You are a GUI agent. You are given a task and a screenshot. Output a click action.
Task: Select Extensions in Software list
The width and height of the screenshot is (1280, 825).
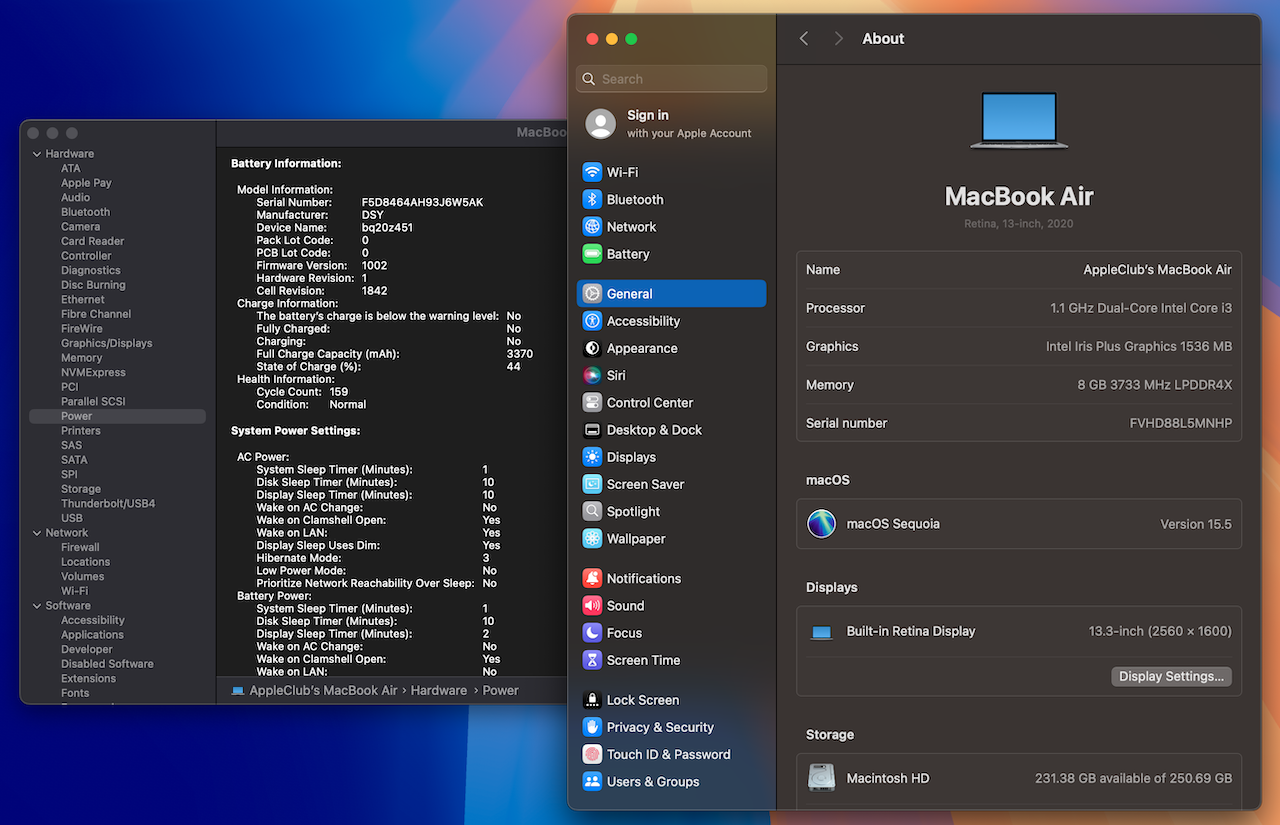click(x=88, y=678)
